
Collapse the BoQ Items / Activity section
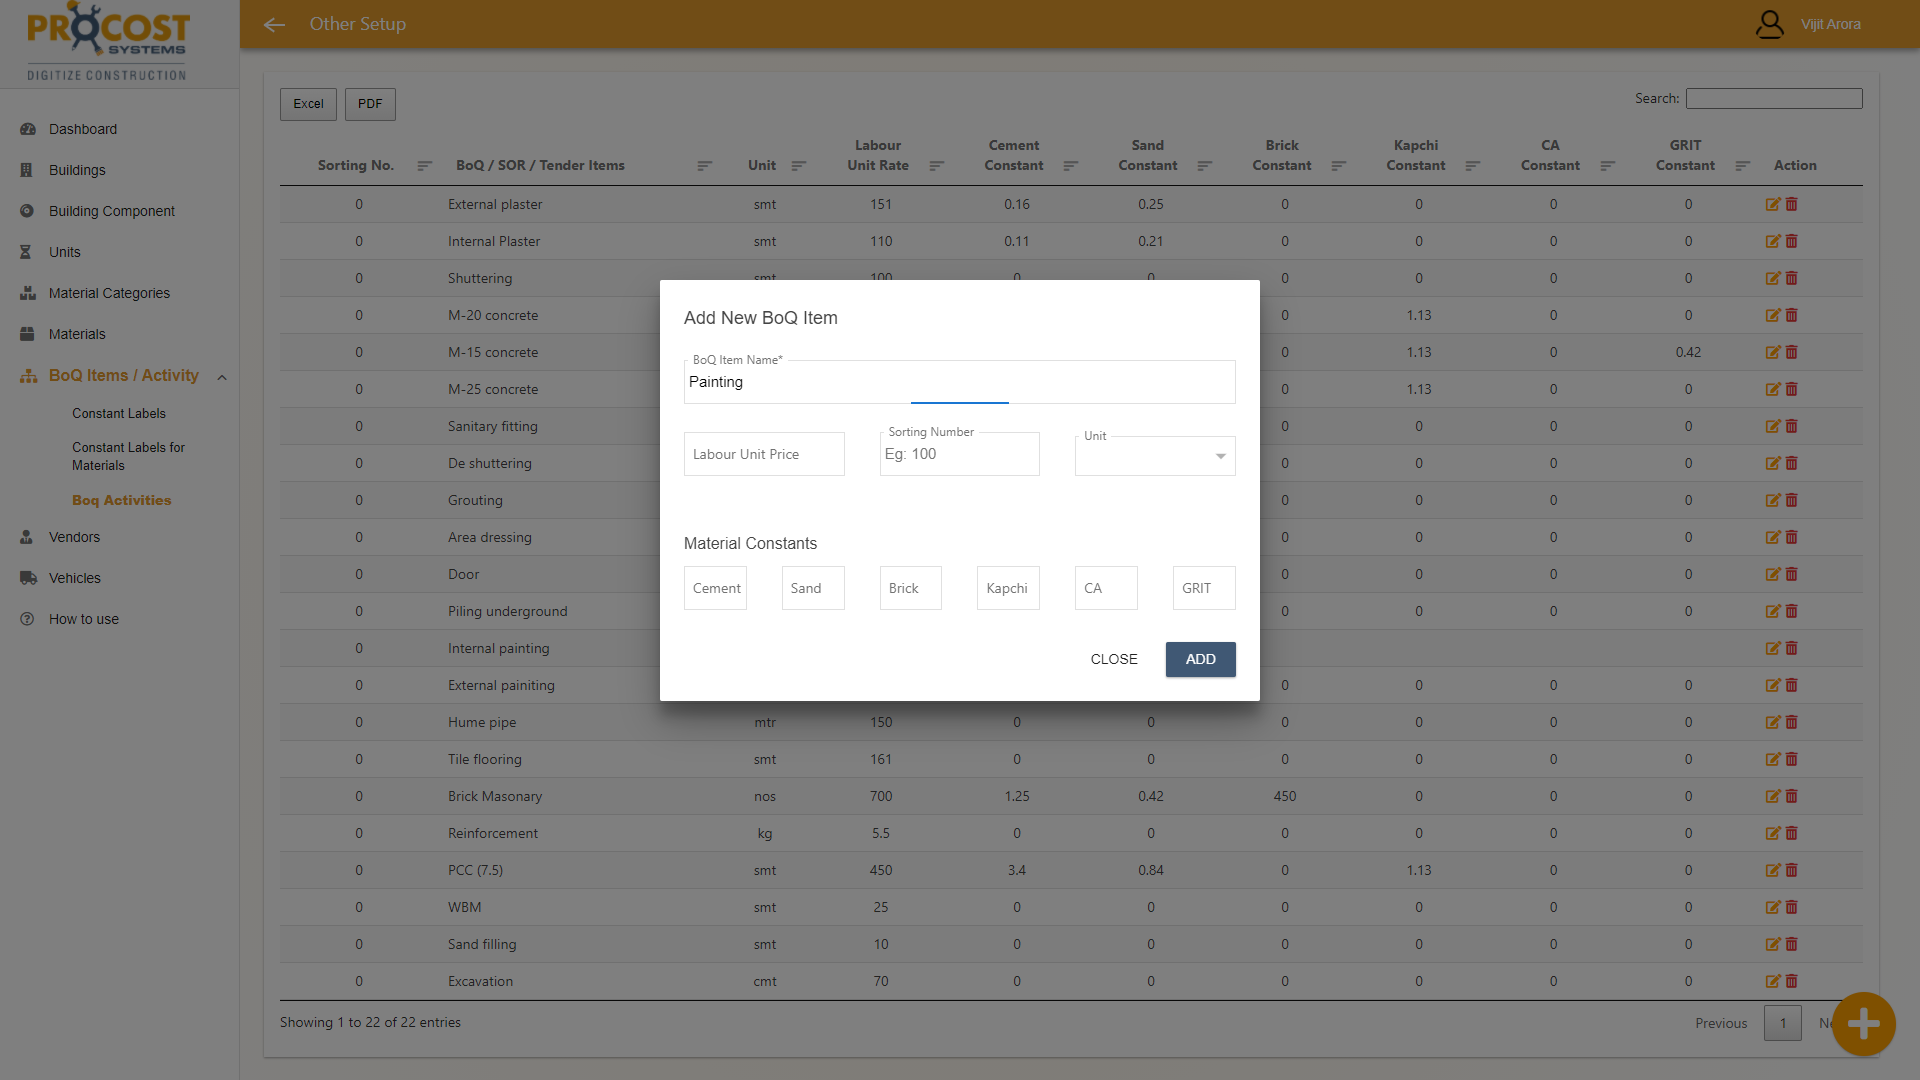tap(222, 377)
